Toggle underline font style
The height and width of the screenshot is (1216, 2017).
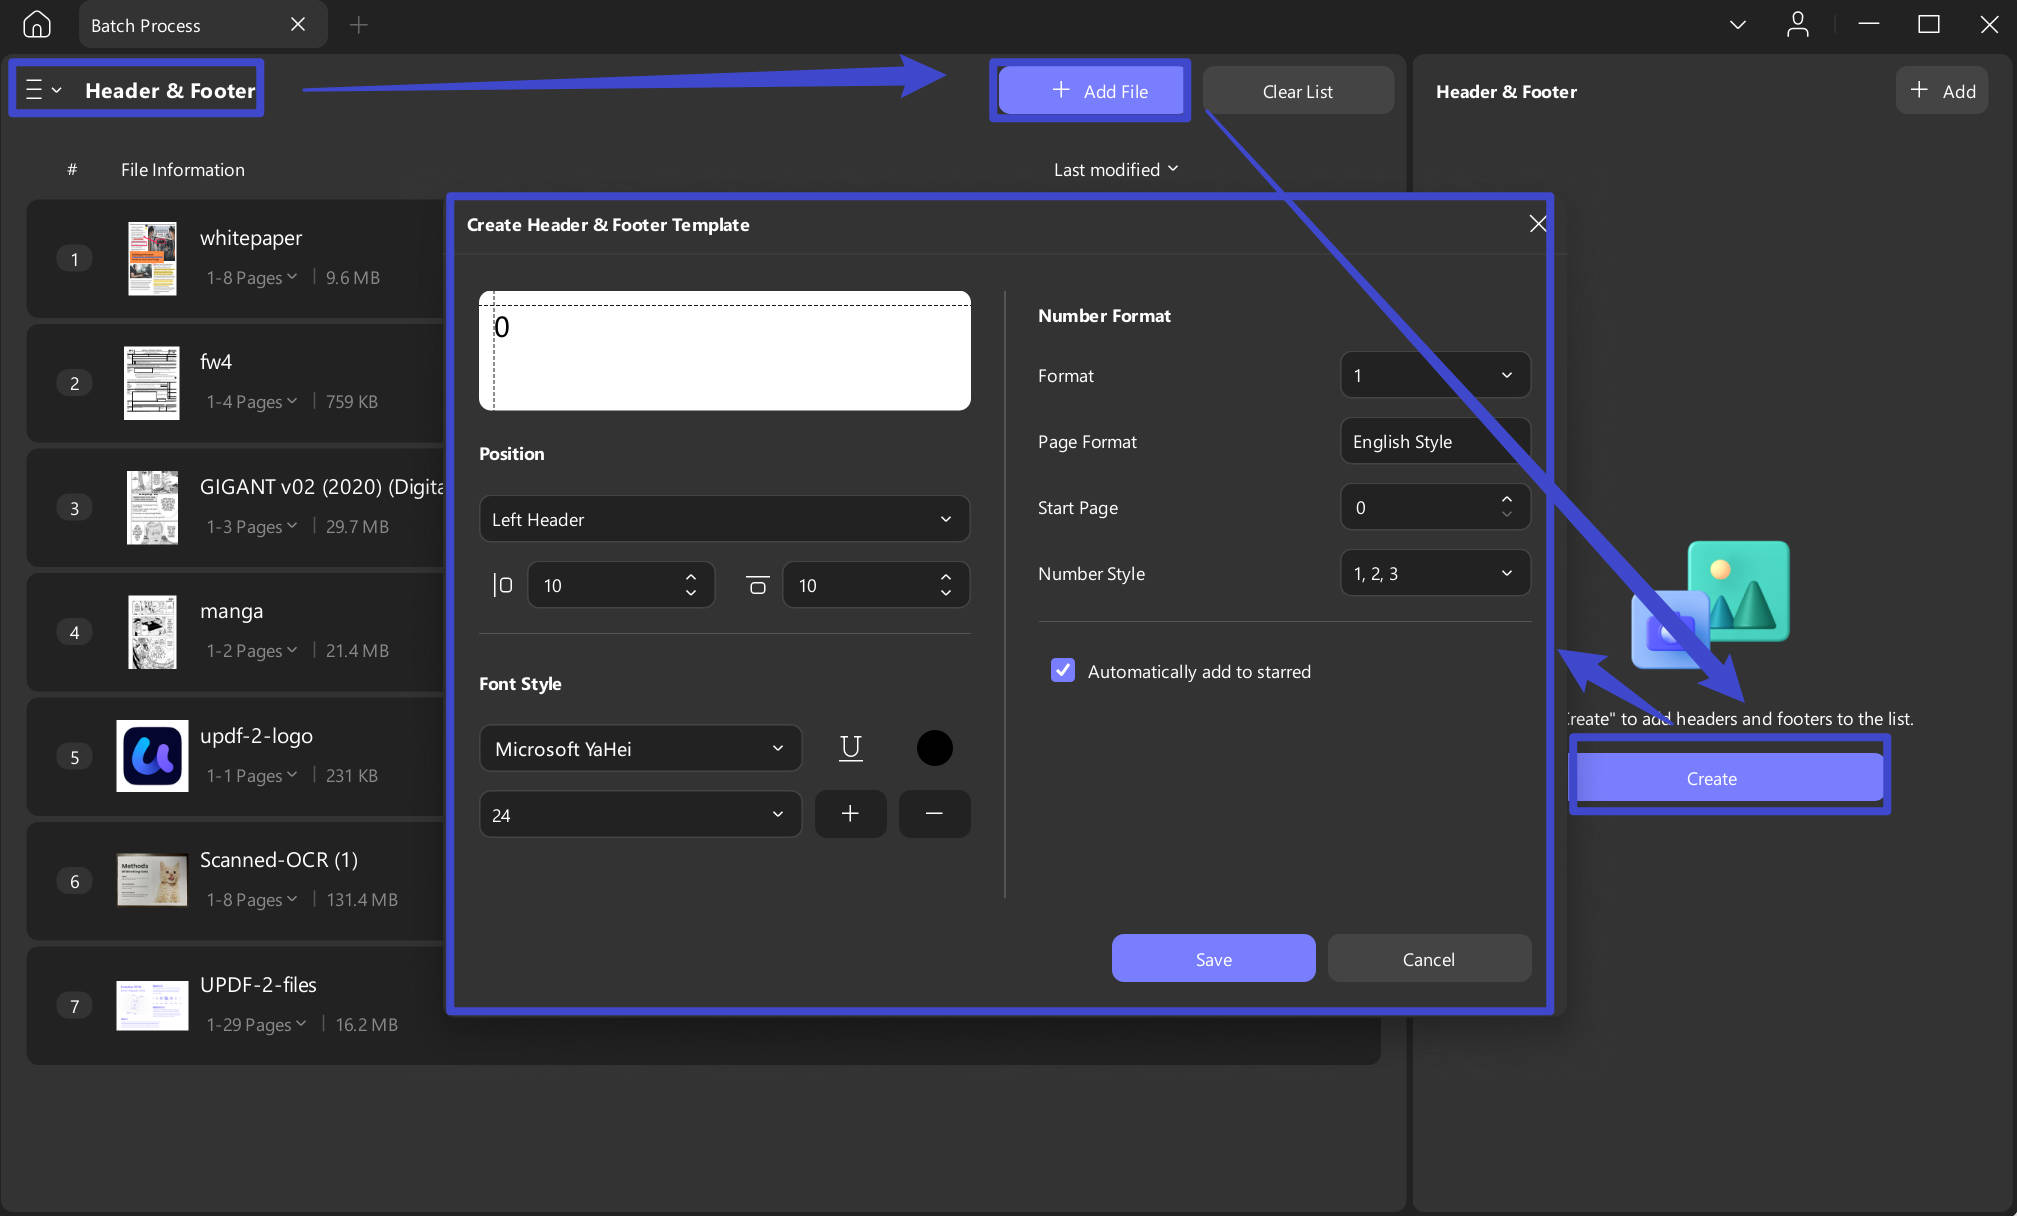tap(851, 748)
